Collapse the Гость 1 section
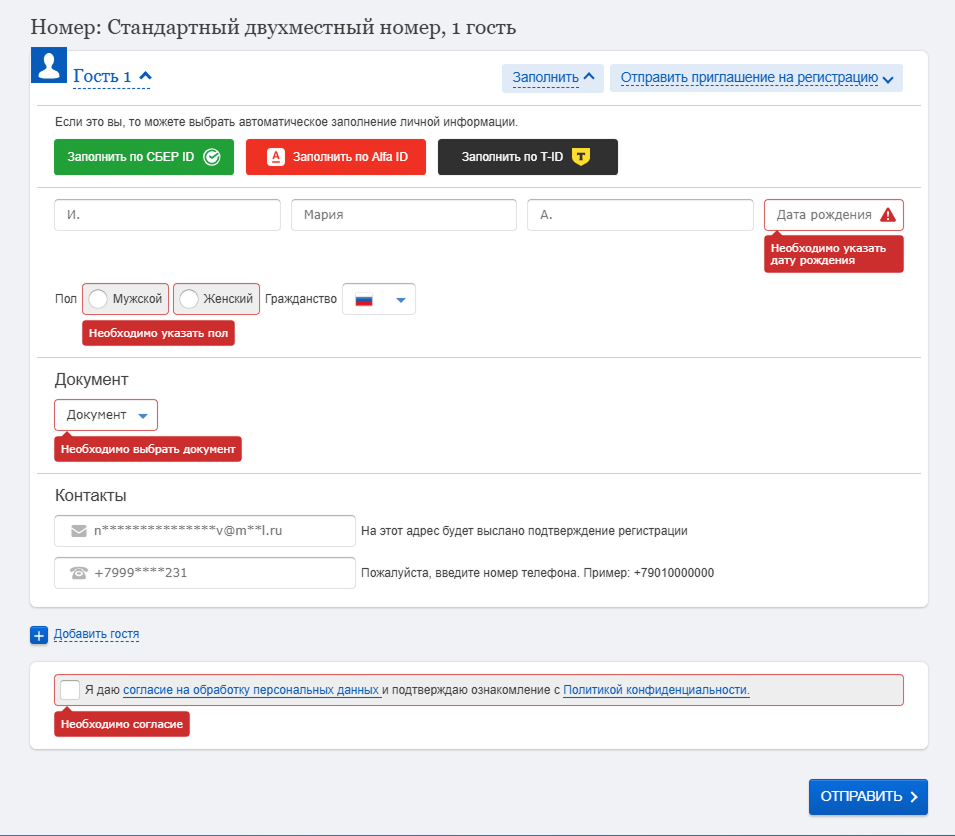955x836 pixels. click(112, 77)
